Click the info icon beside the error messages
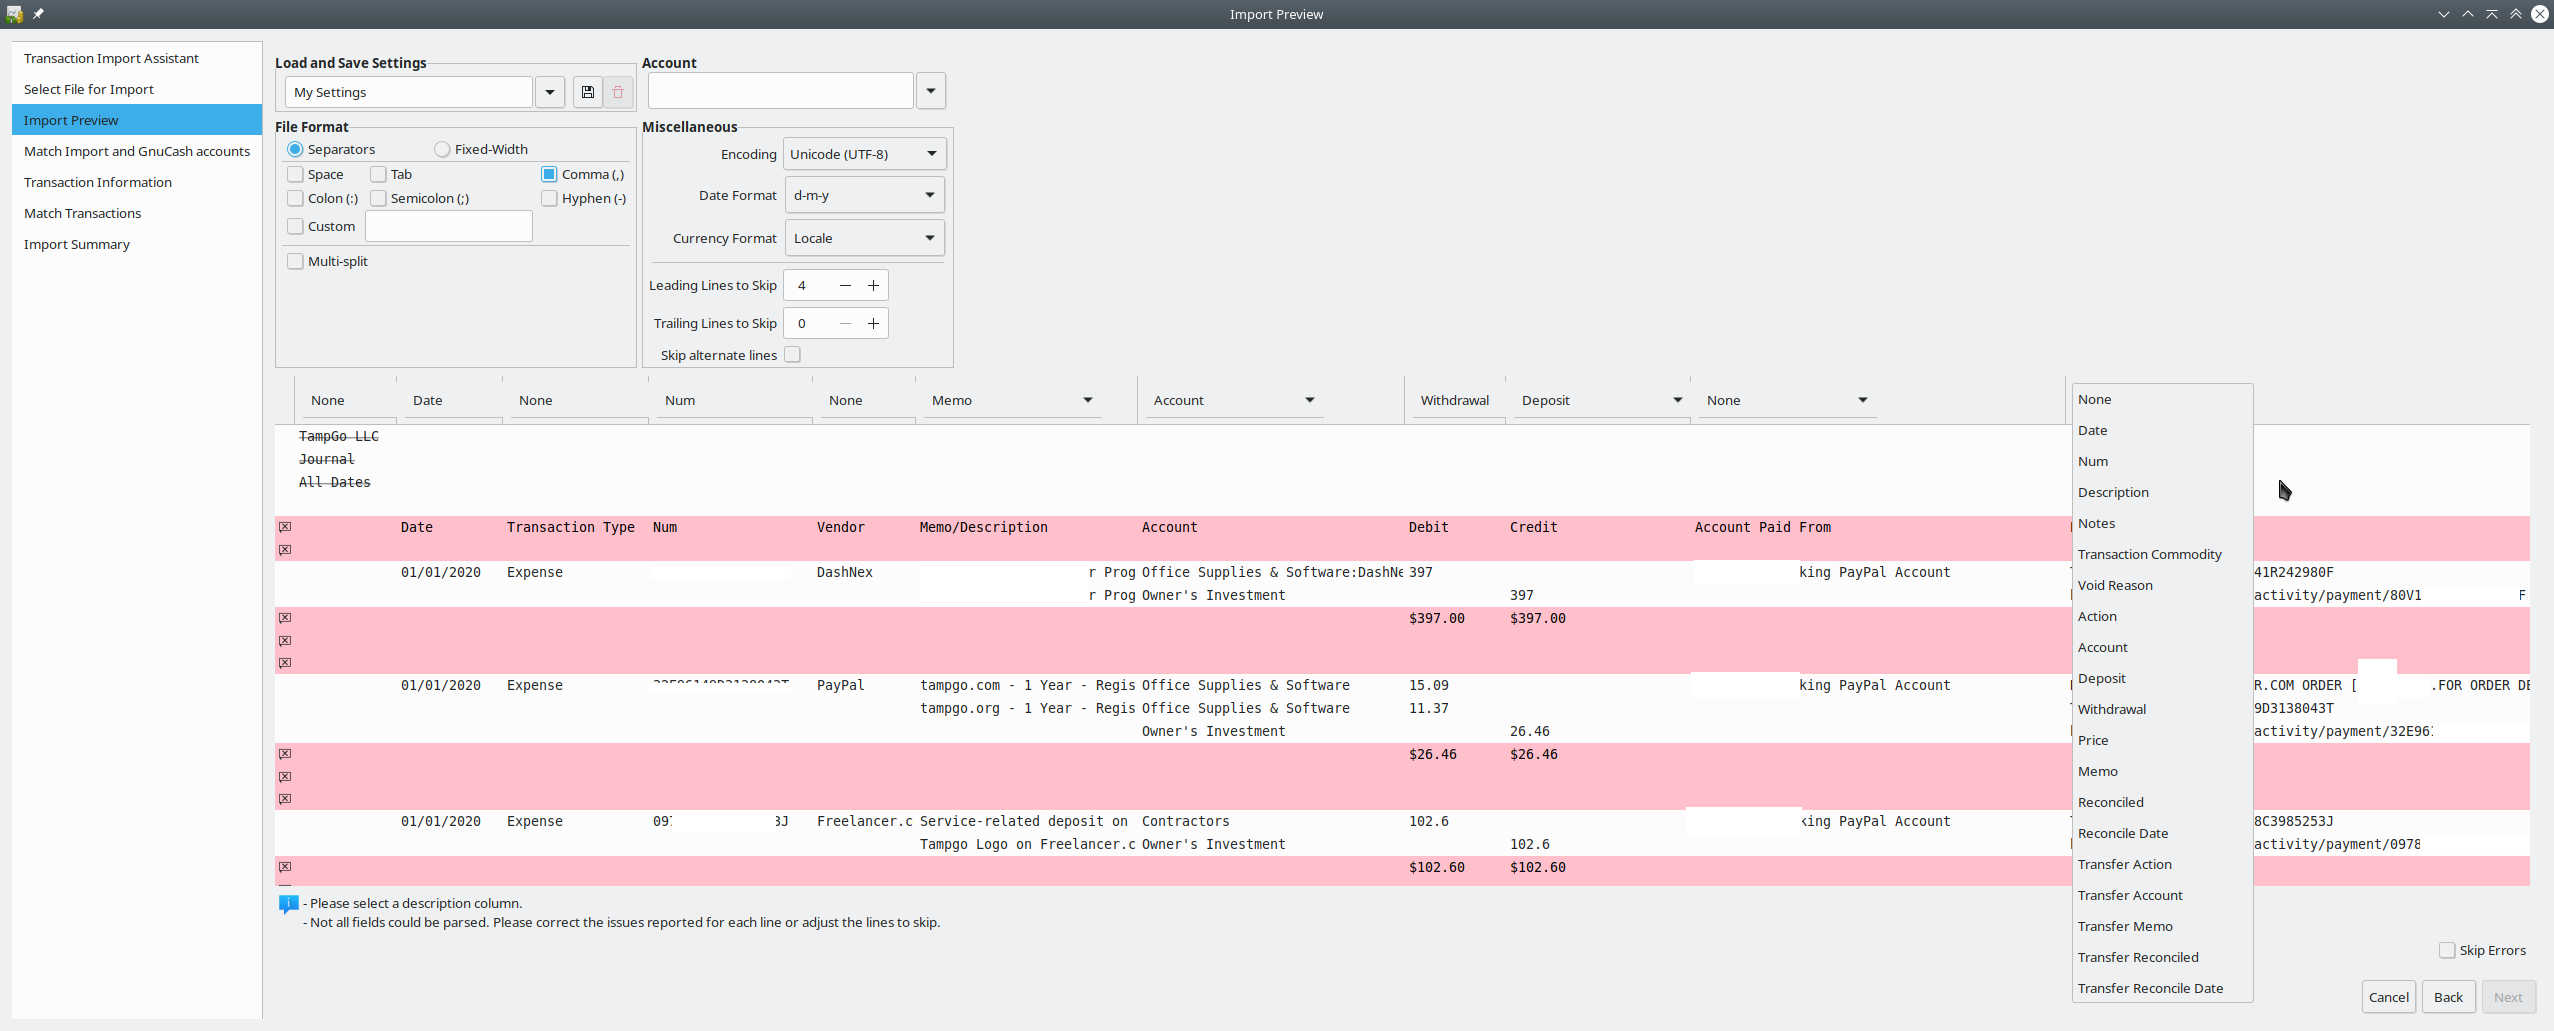This screenshot has width=2554, height=1031. point(288,904)
